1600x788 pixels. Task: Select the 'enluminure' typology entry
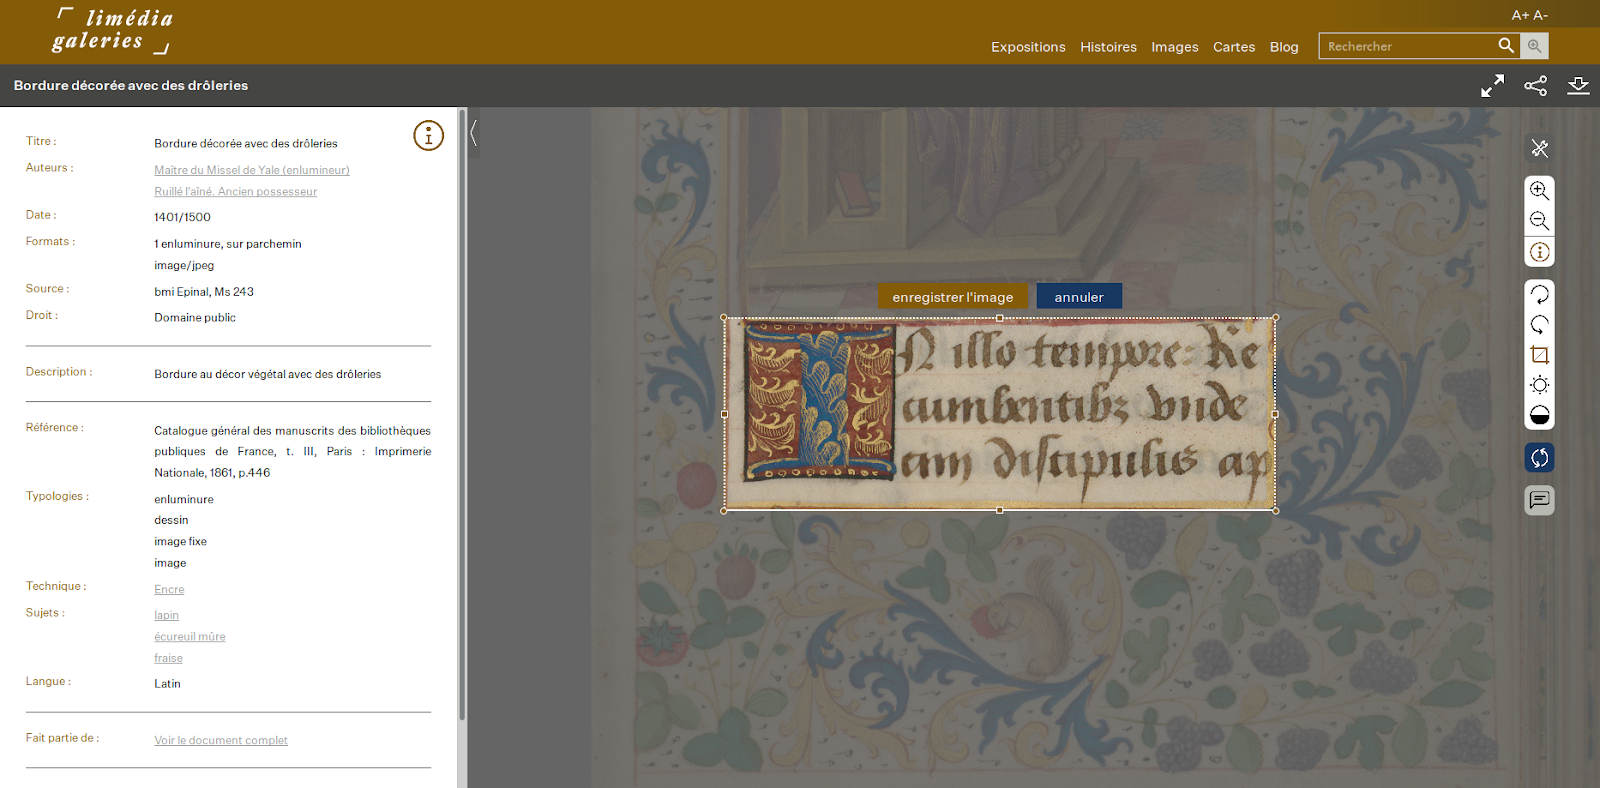tap(184, 500)
